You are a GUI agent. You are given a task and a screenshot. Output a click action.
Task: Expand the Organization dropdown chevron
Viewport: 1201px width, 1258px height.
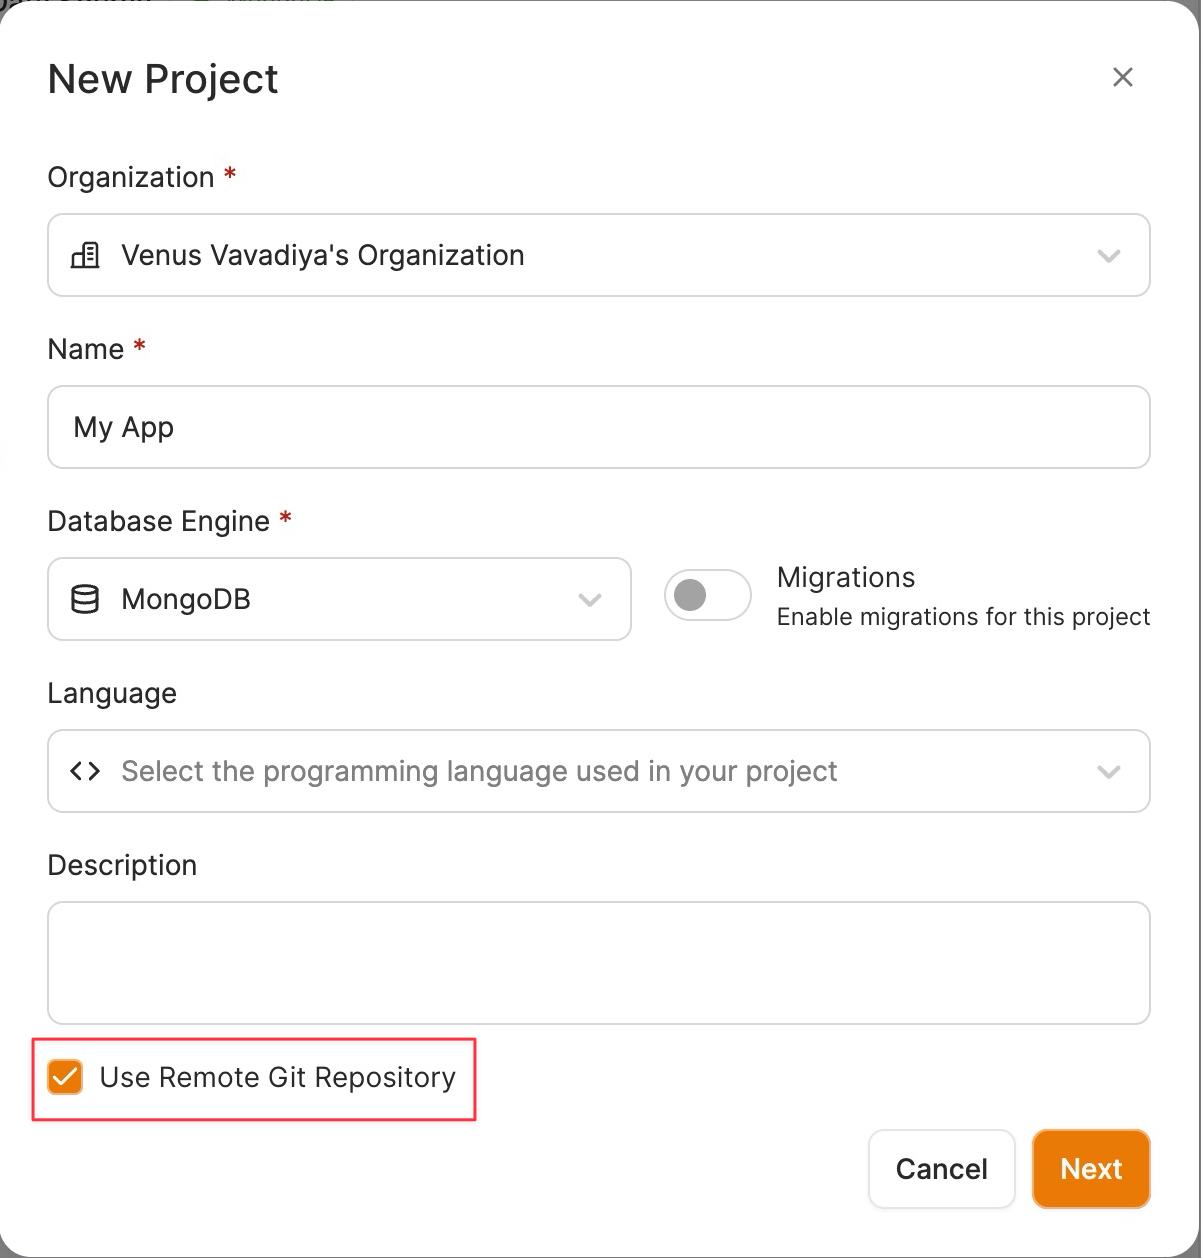(x=1108, y=256)
